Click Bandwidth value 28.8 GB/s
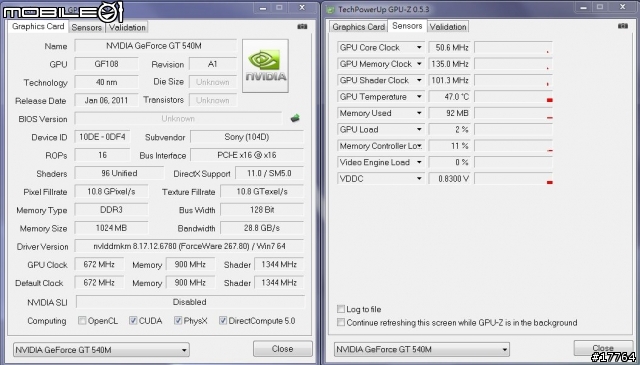 tap(262, 228)
